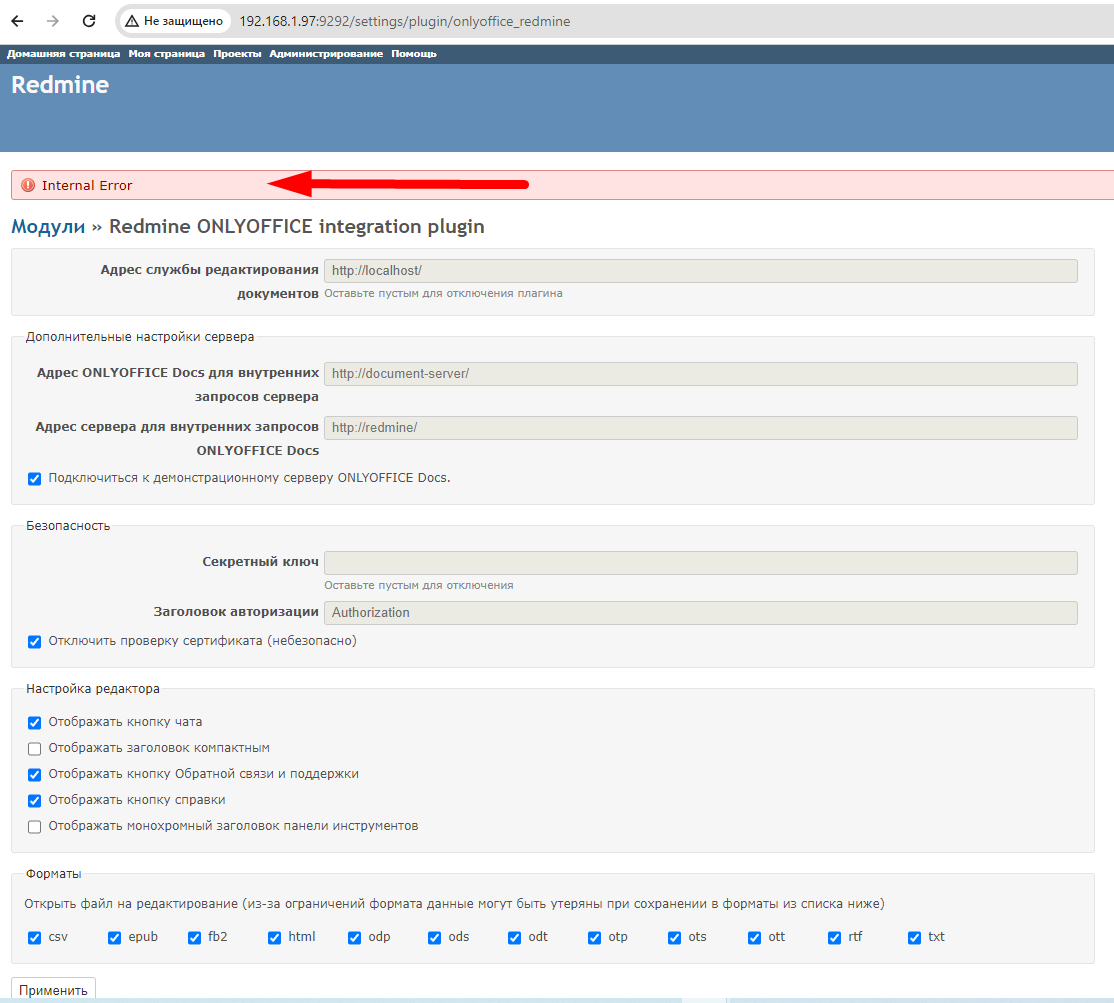
Task: Open 'Администрирование' menu item
Action: tap(326, 54)
